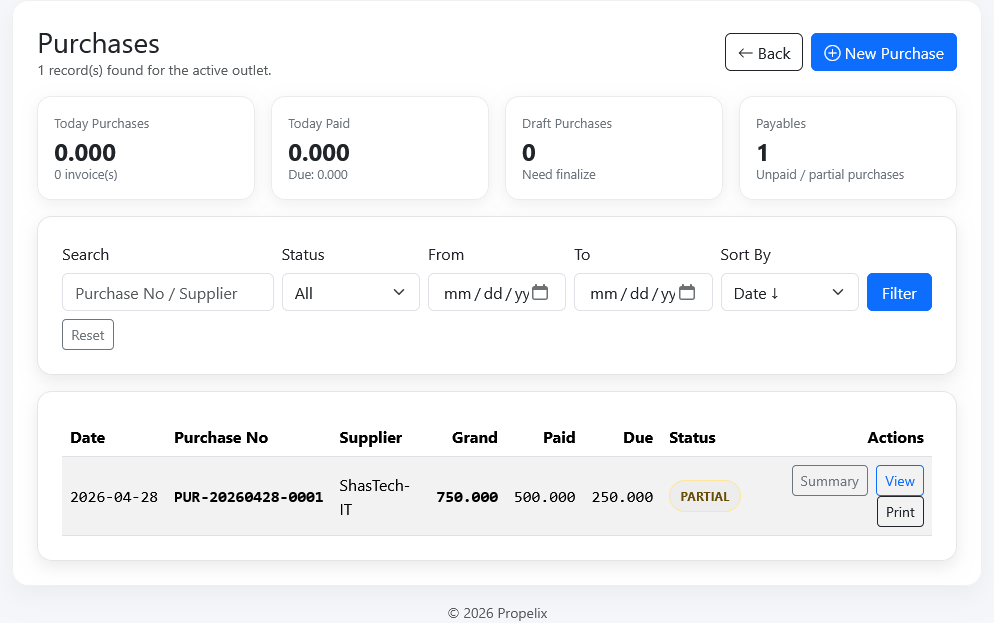The height and width of the screenshot is (623, 994).
Task: Apply the Filter button
Action: [x=899, y=292]
